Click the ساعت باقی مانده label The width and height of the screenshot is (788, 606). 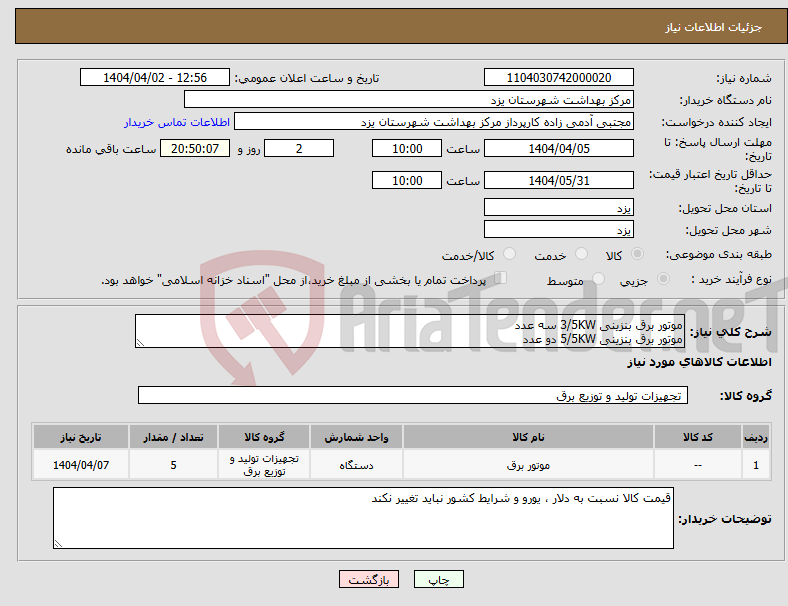click(111, 149)
